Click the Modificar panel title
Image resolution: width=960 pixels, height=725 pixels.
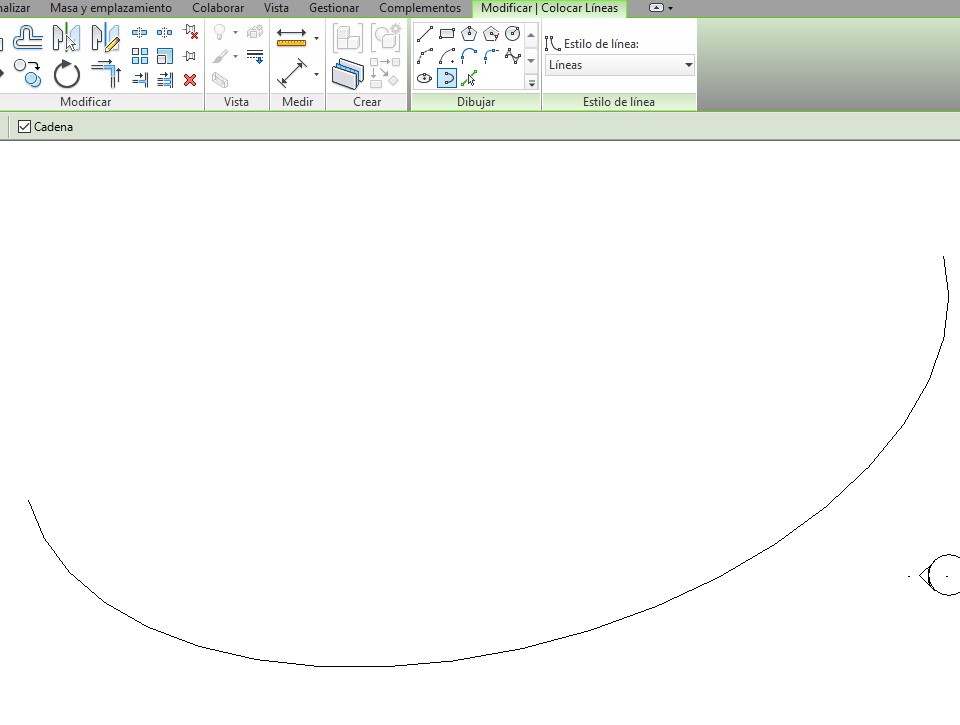(x=86, y=102)
